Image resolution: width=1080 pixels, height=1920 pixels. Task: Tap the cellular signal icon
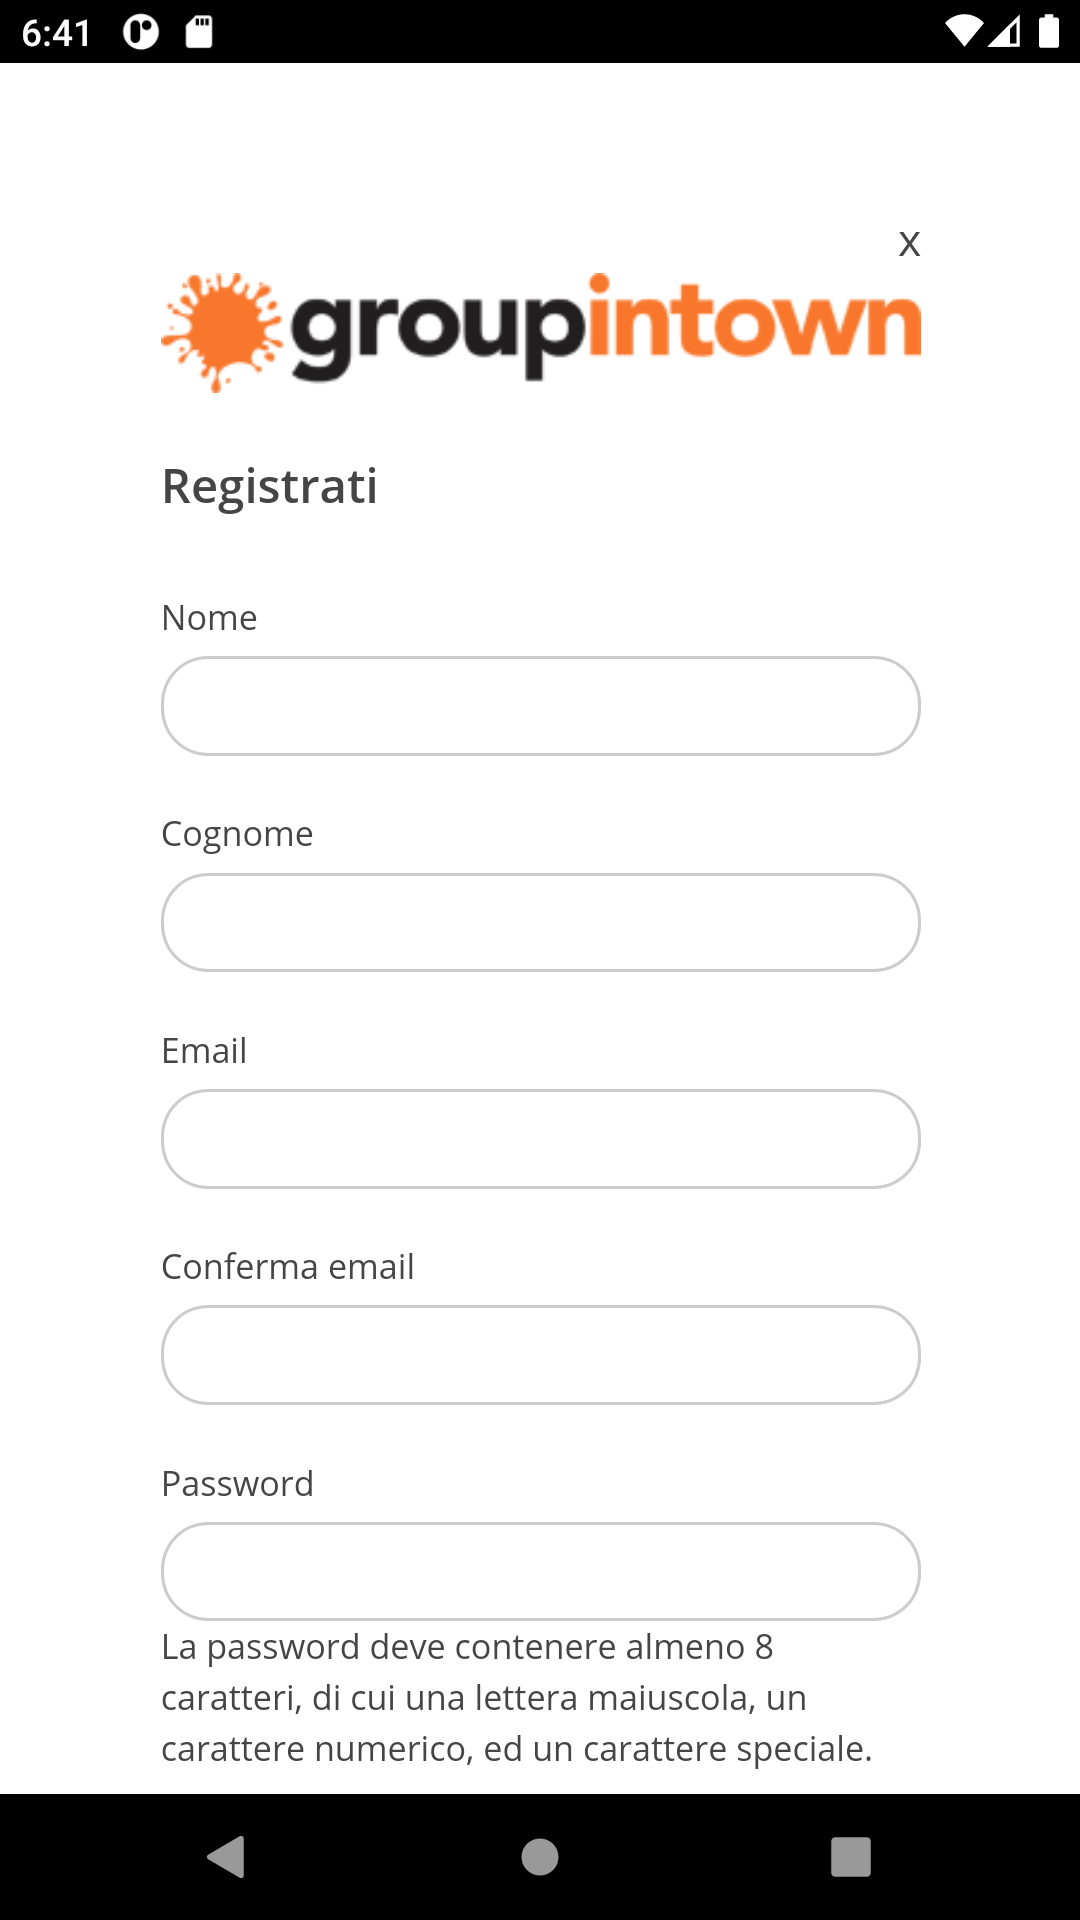pyautogui.click(x=1005, y=32)
